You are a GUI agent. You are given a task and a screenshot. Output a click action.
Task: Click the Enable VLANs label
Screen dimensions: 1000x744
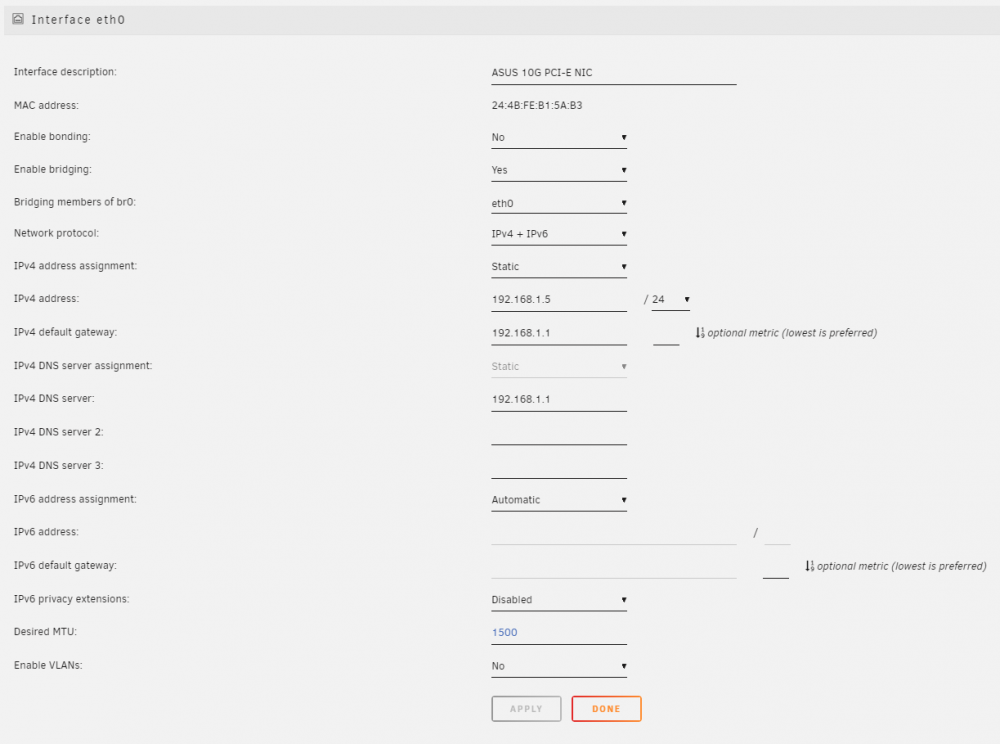tap(48, 666)
